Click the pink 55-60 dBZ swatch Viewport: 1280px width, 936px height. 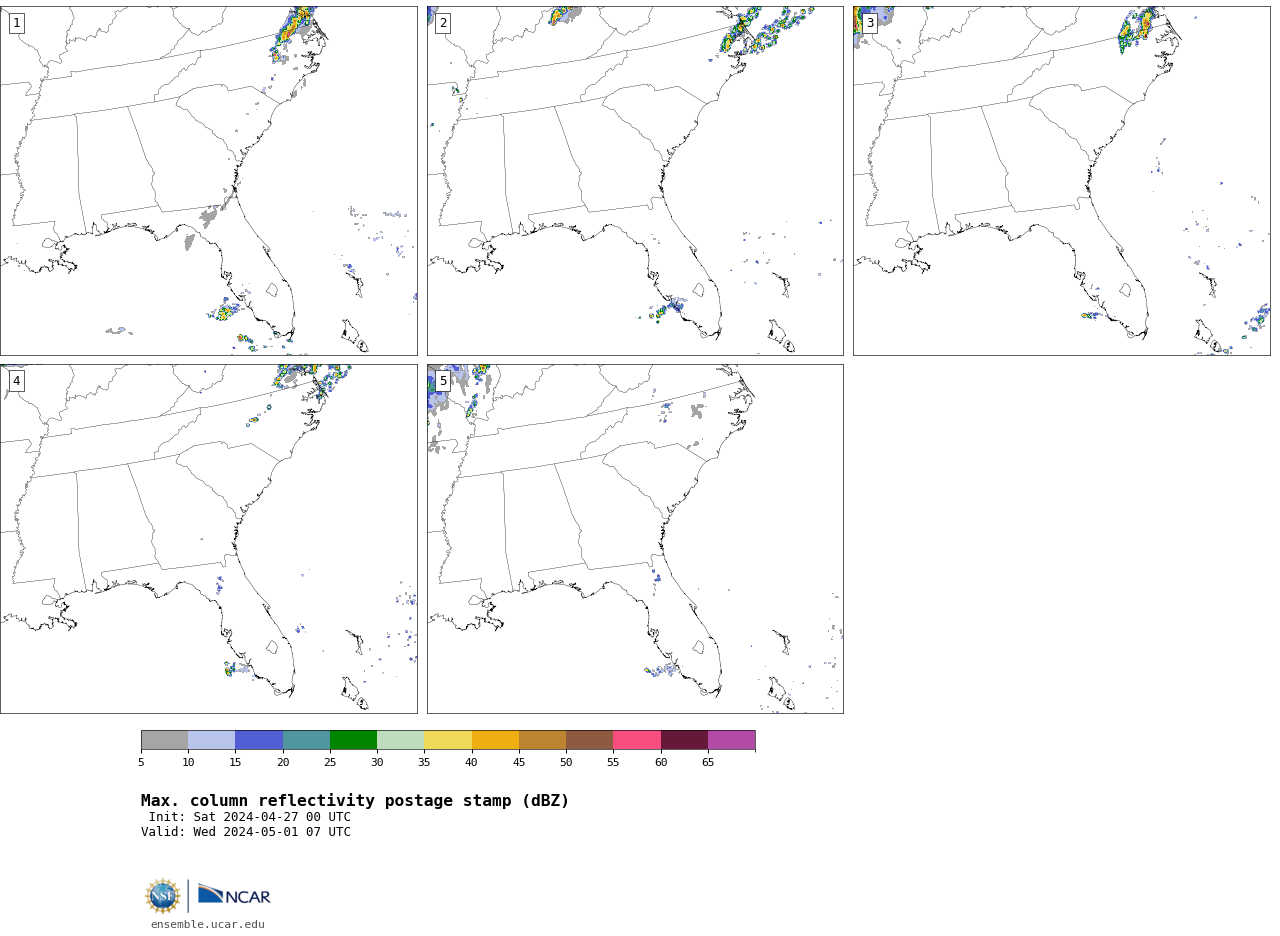[x=637, y=740]
